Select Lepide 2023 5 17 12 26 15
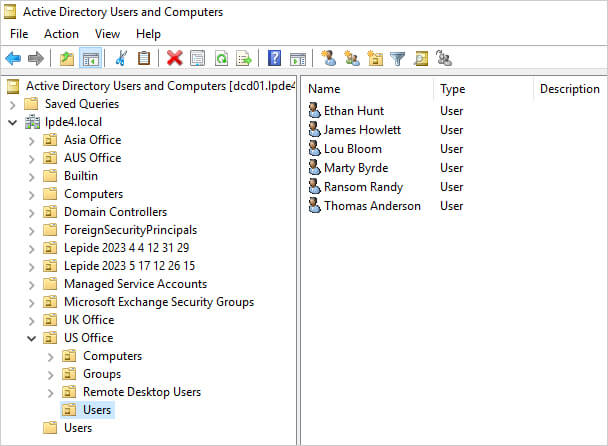 point(130,266)
